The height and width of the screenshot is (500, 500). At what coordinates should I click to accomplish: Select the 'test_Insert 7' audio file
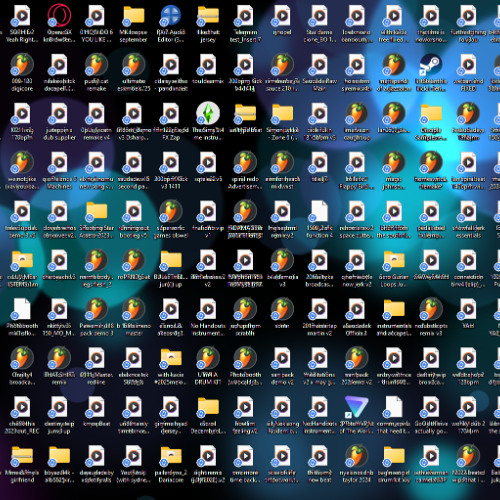(x=245, y=15)
